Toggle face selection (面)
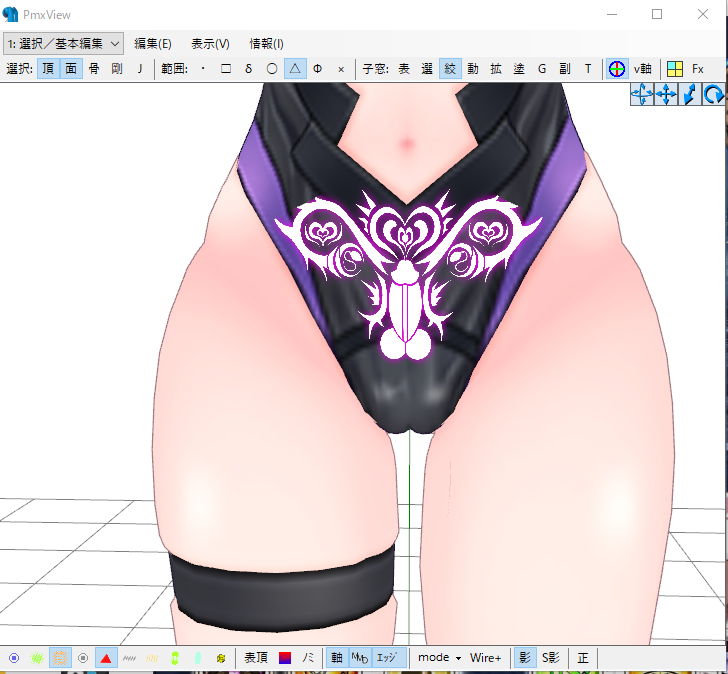 click(71, 69)
